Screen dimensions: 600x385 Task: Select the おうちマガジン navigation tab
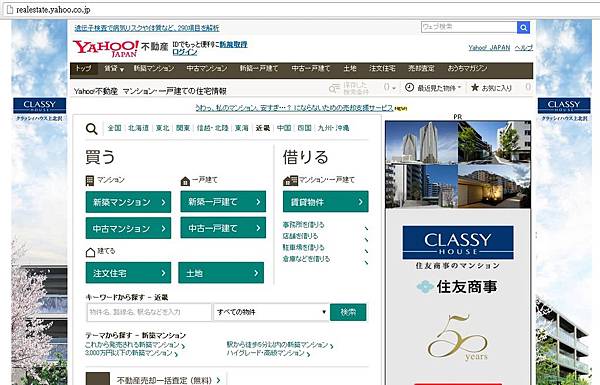click(x=467, y=69)
